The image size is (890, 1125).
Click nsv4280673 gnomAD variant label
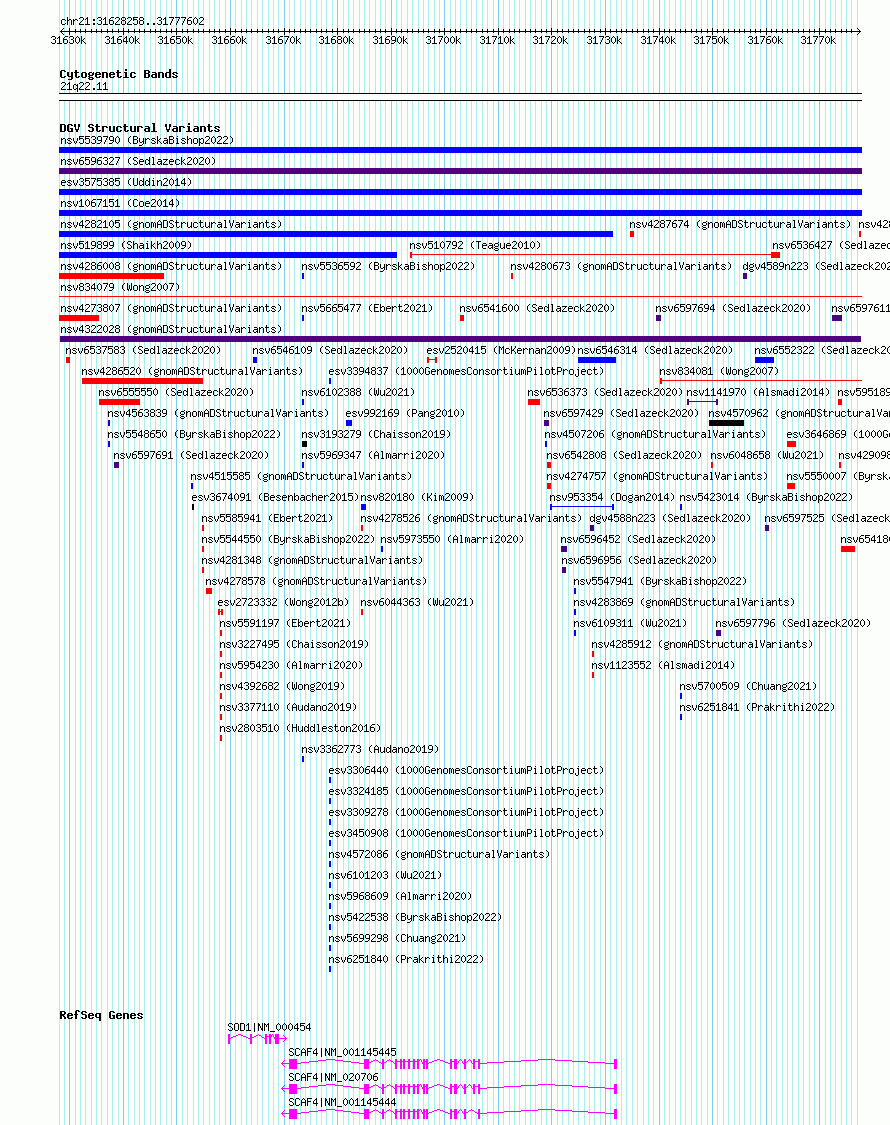click(x=622, y=266)
